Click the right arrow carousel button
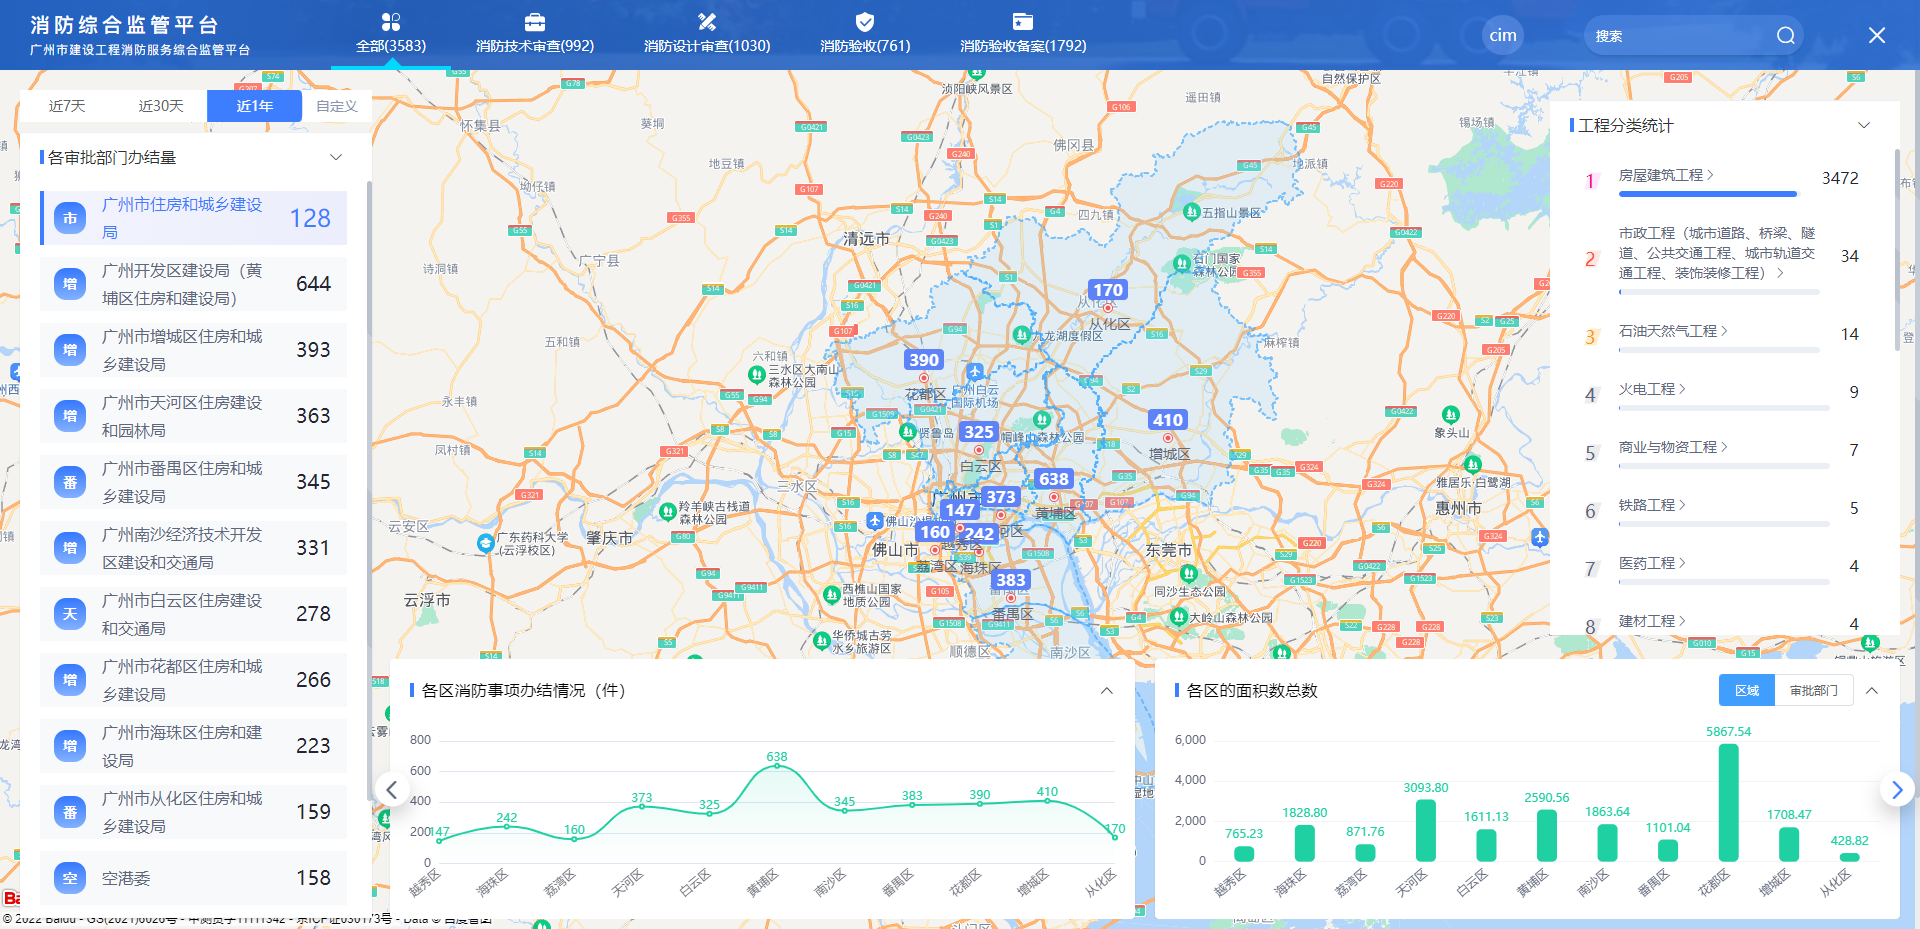This screenshot has height=929, width=1920. coord(1897,789)
